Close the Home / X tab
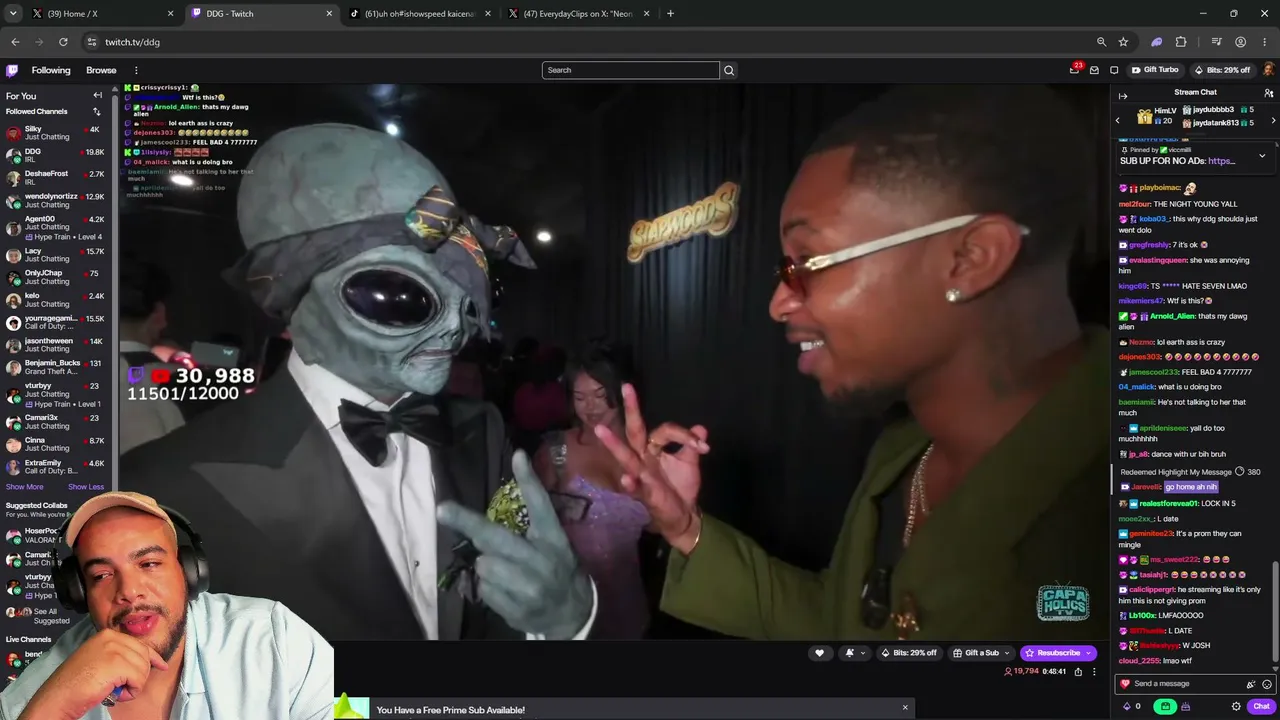The height and width of the screenshot is (720, 1280). [170, 14]
